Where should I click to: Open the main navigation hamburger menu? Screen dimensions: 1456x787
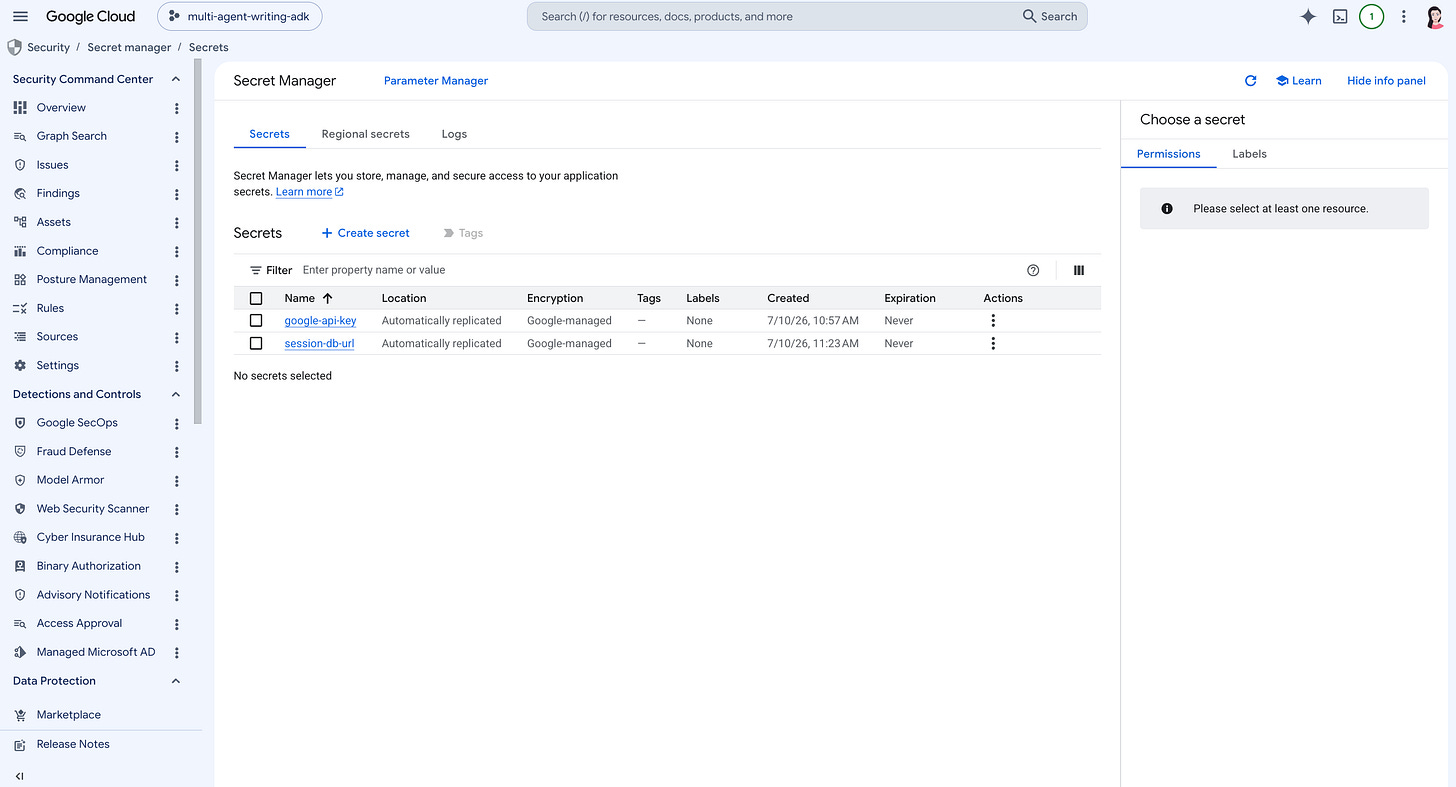click(20, 16)
